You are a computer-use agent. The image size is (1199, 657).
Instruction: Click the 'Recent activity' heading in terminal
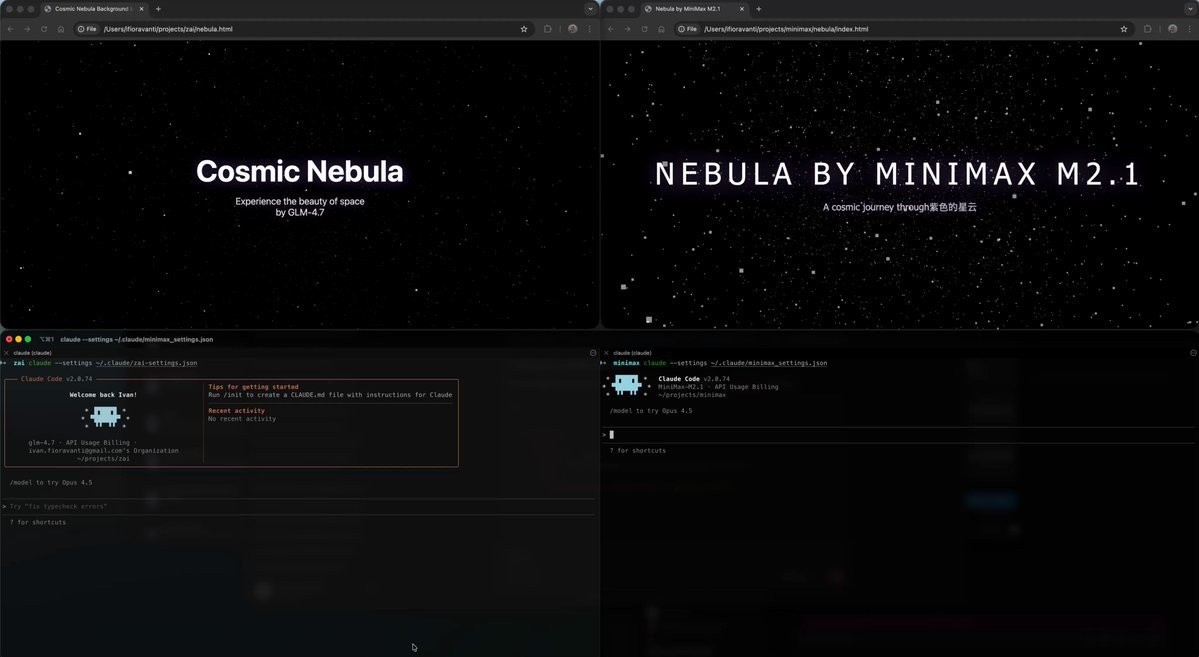(236, 411)
